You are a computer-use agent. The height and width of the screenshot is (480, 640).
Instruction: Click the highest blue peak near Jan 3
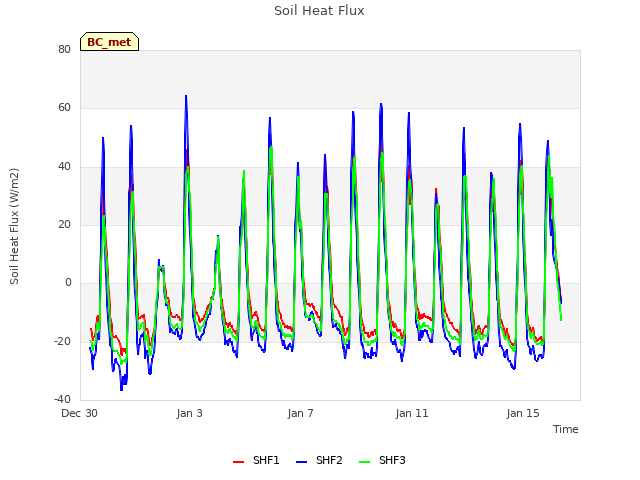[x=186, y=96]
